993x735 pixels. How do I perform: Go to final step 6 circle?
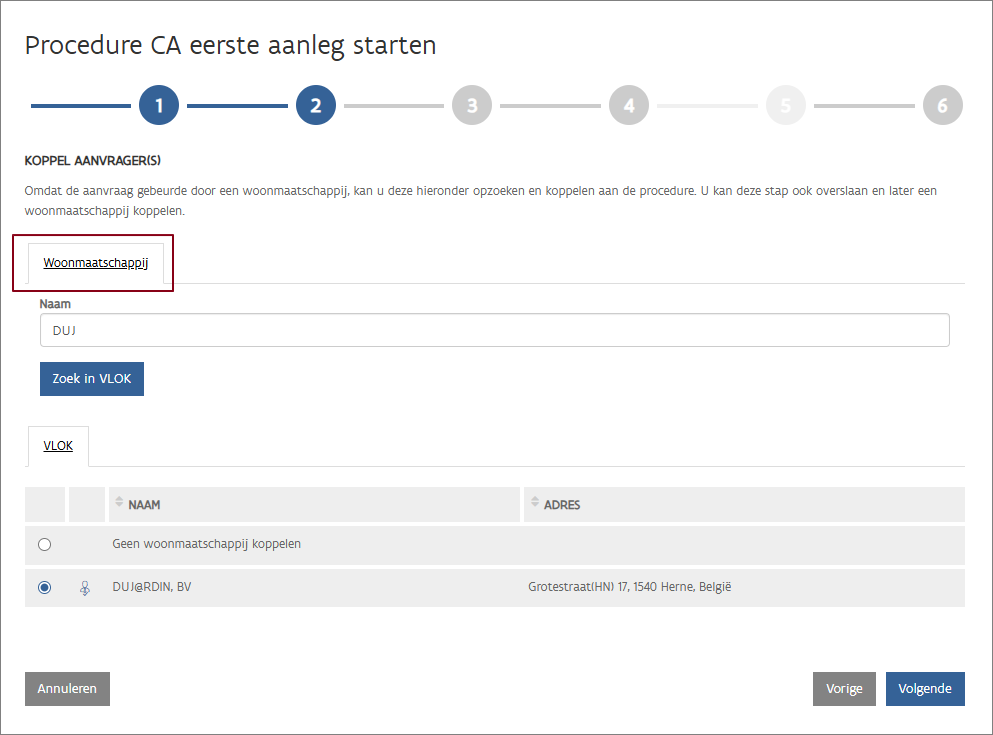point(942,105)
